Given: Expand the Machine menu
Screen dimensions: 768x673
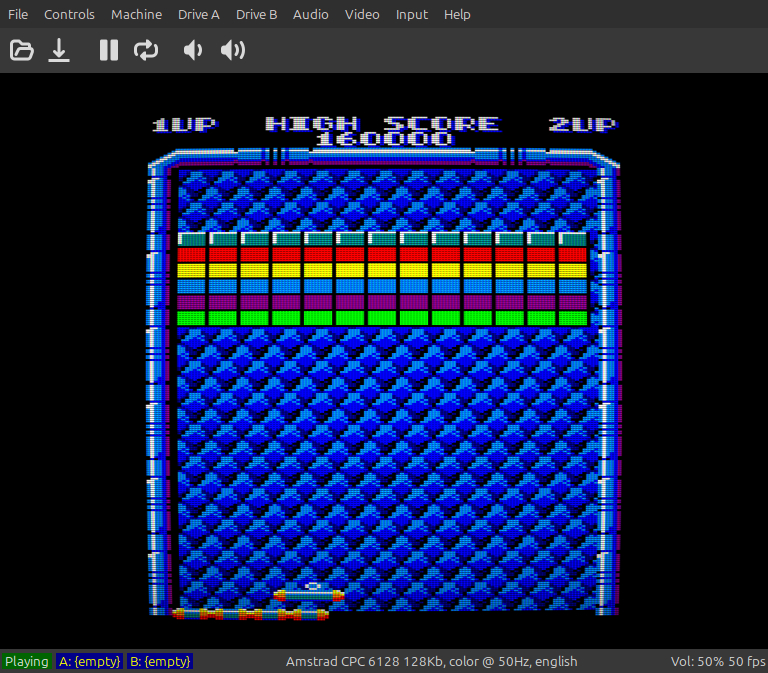Looking at the screenshot, I should point(136,14).
